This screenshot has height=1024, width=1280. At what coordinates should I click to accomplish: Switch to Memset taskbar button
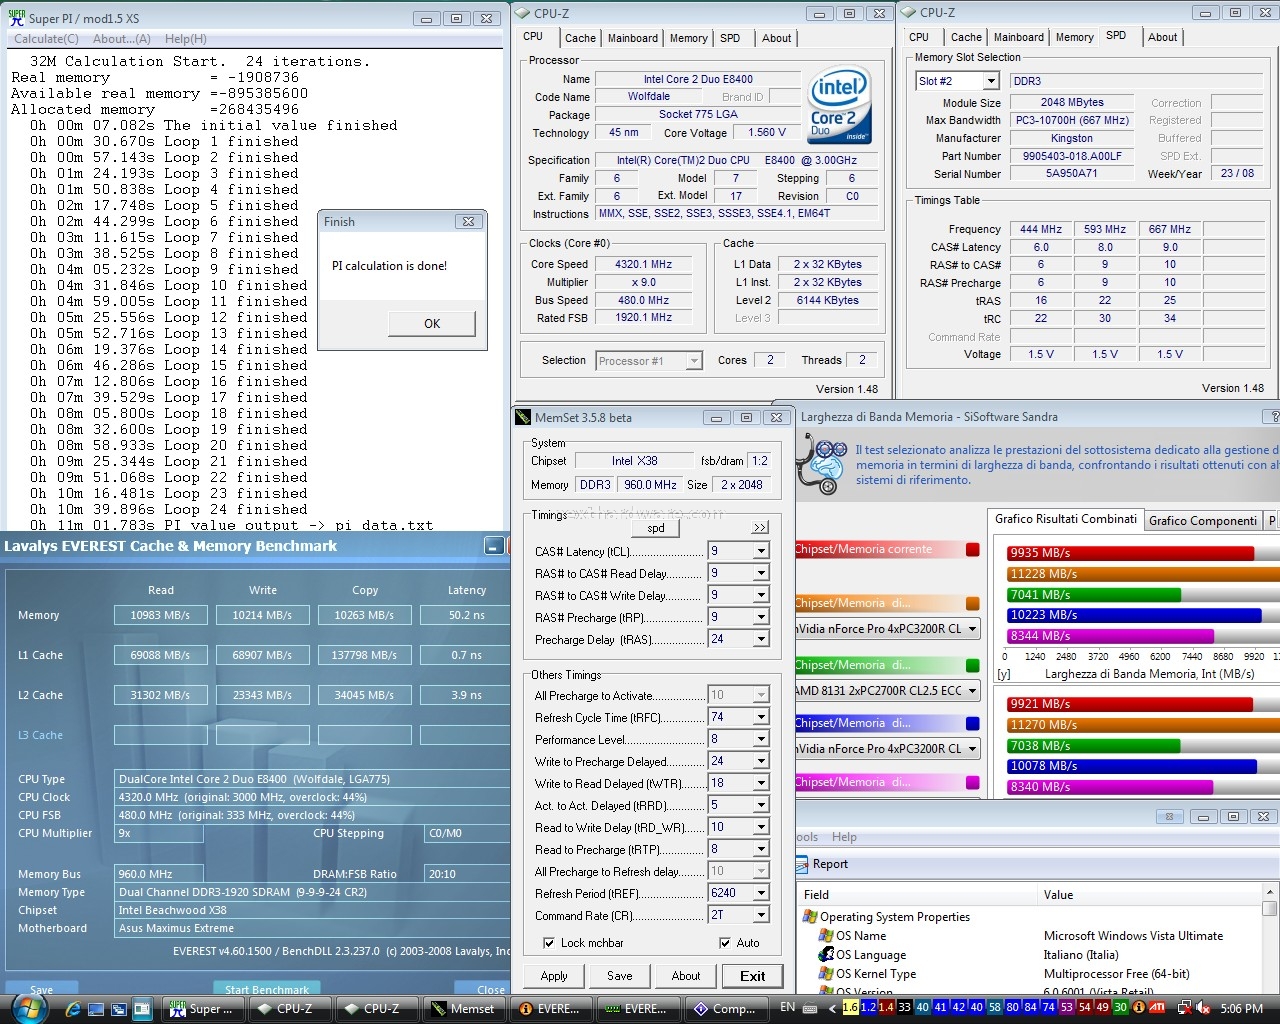point(463,1009)
